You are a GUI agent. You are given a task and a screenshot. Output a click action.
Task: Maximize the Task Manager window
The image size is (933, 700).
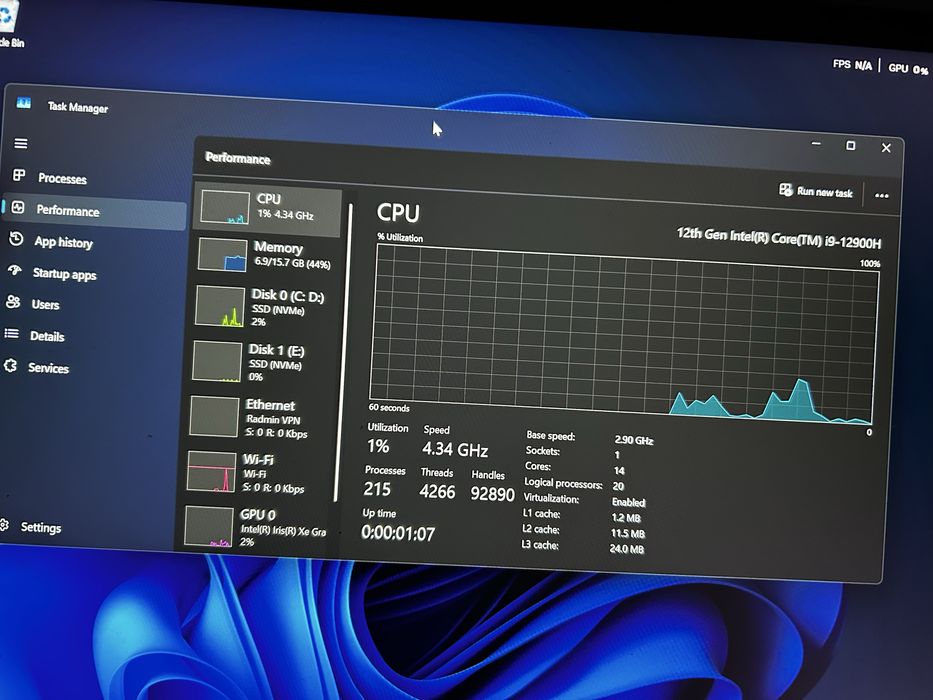point(851,146)
